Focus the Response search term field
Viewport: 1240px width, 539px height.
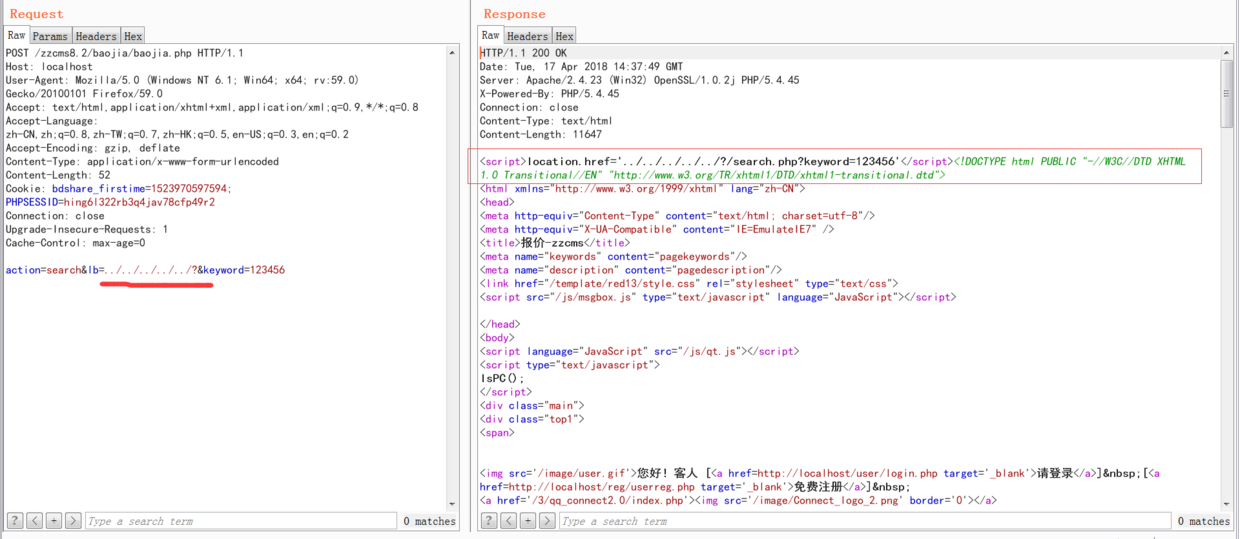864,521
